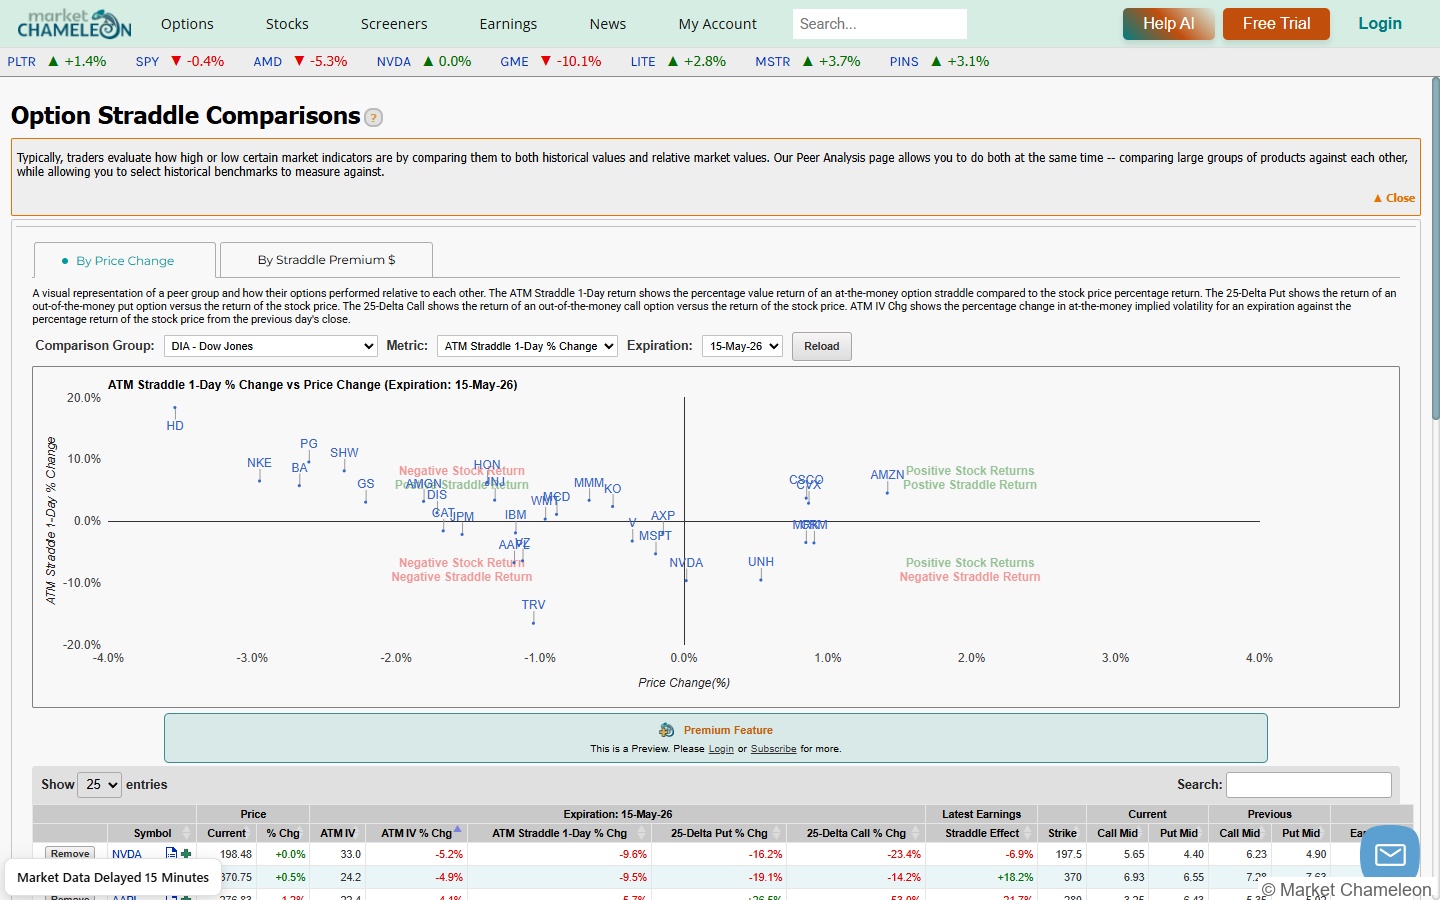Click the Strike column header

1062,833
